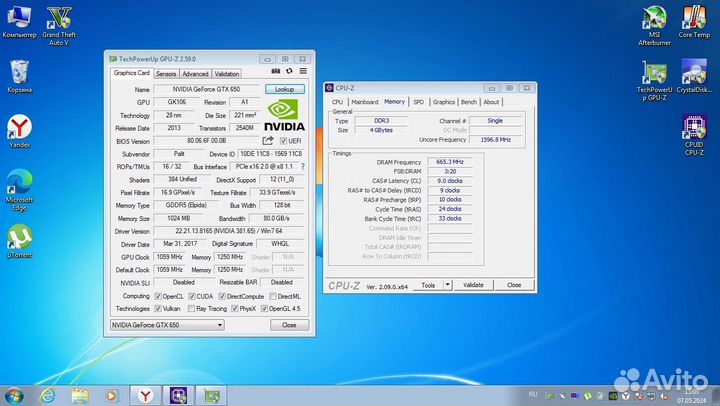Image resolution: width=720 pixels, height=406 pixels.
Task: Switch to CPU-Z CPU tab
Action: [338, 102]
